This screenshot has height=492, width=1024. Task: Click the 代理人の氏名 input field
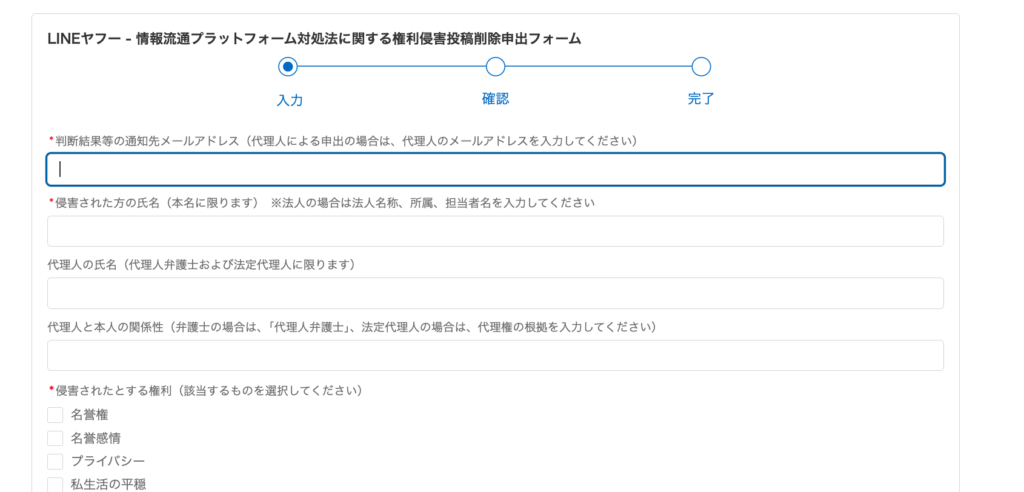tap(495, 293)
